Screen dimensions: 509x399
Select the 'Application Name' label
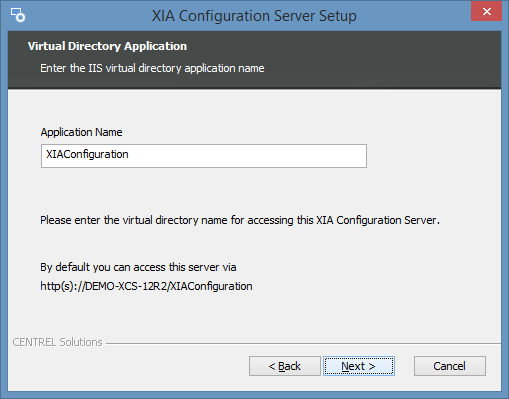(x=81, y=132)
